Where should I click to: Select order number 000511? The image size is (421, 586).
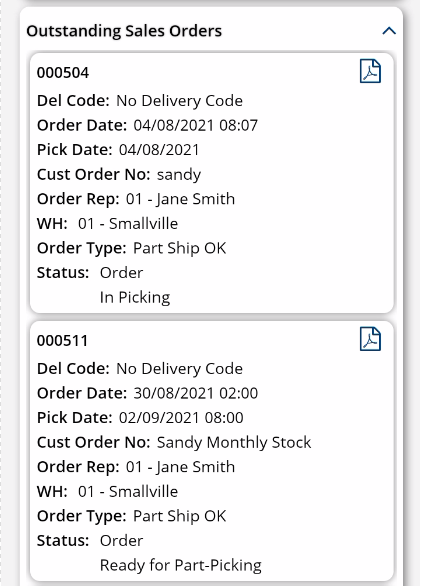(62, 340)
